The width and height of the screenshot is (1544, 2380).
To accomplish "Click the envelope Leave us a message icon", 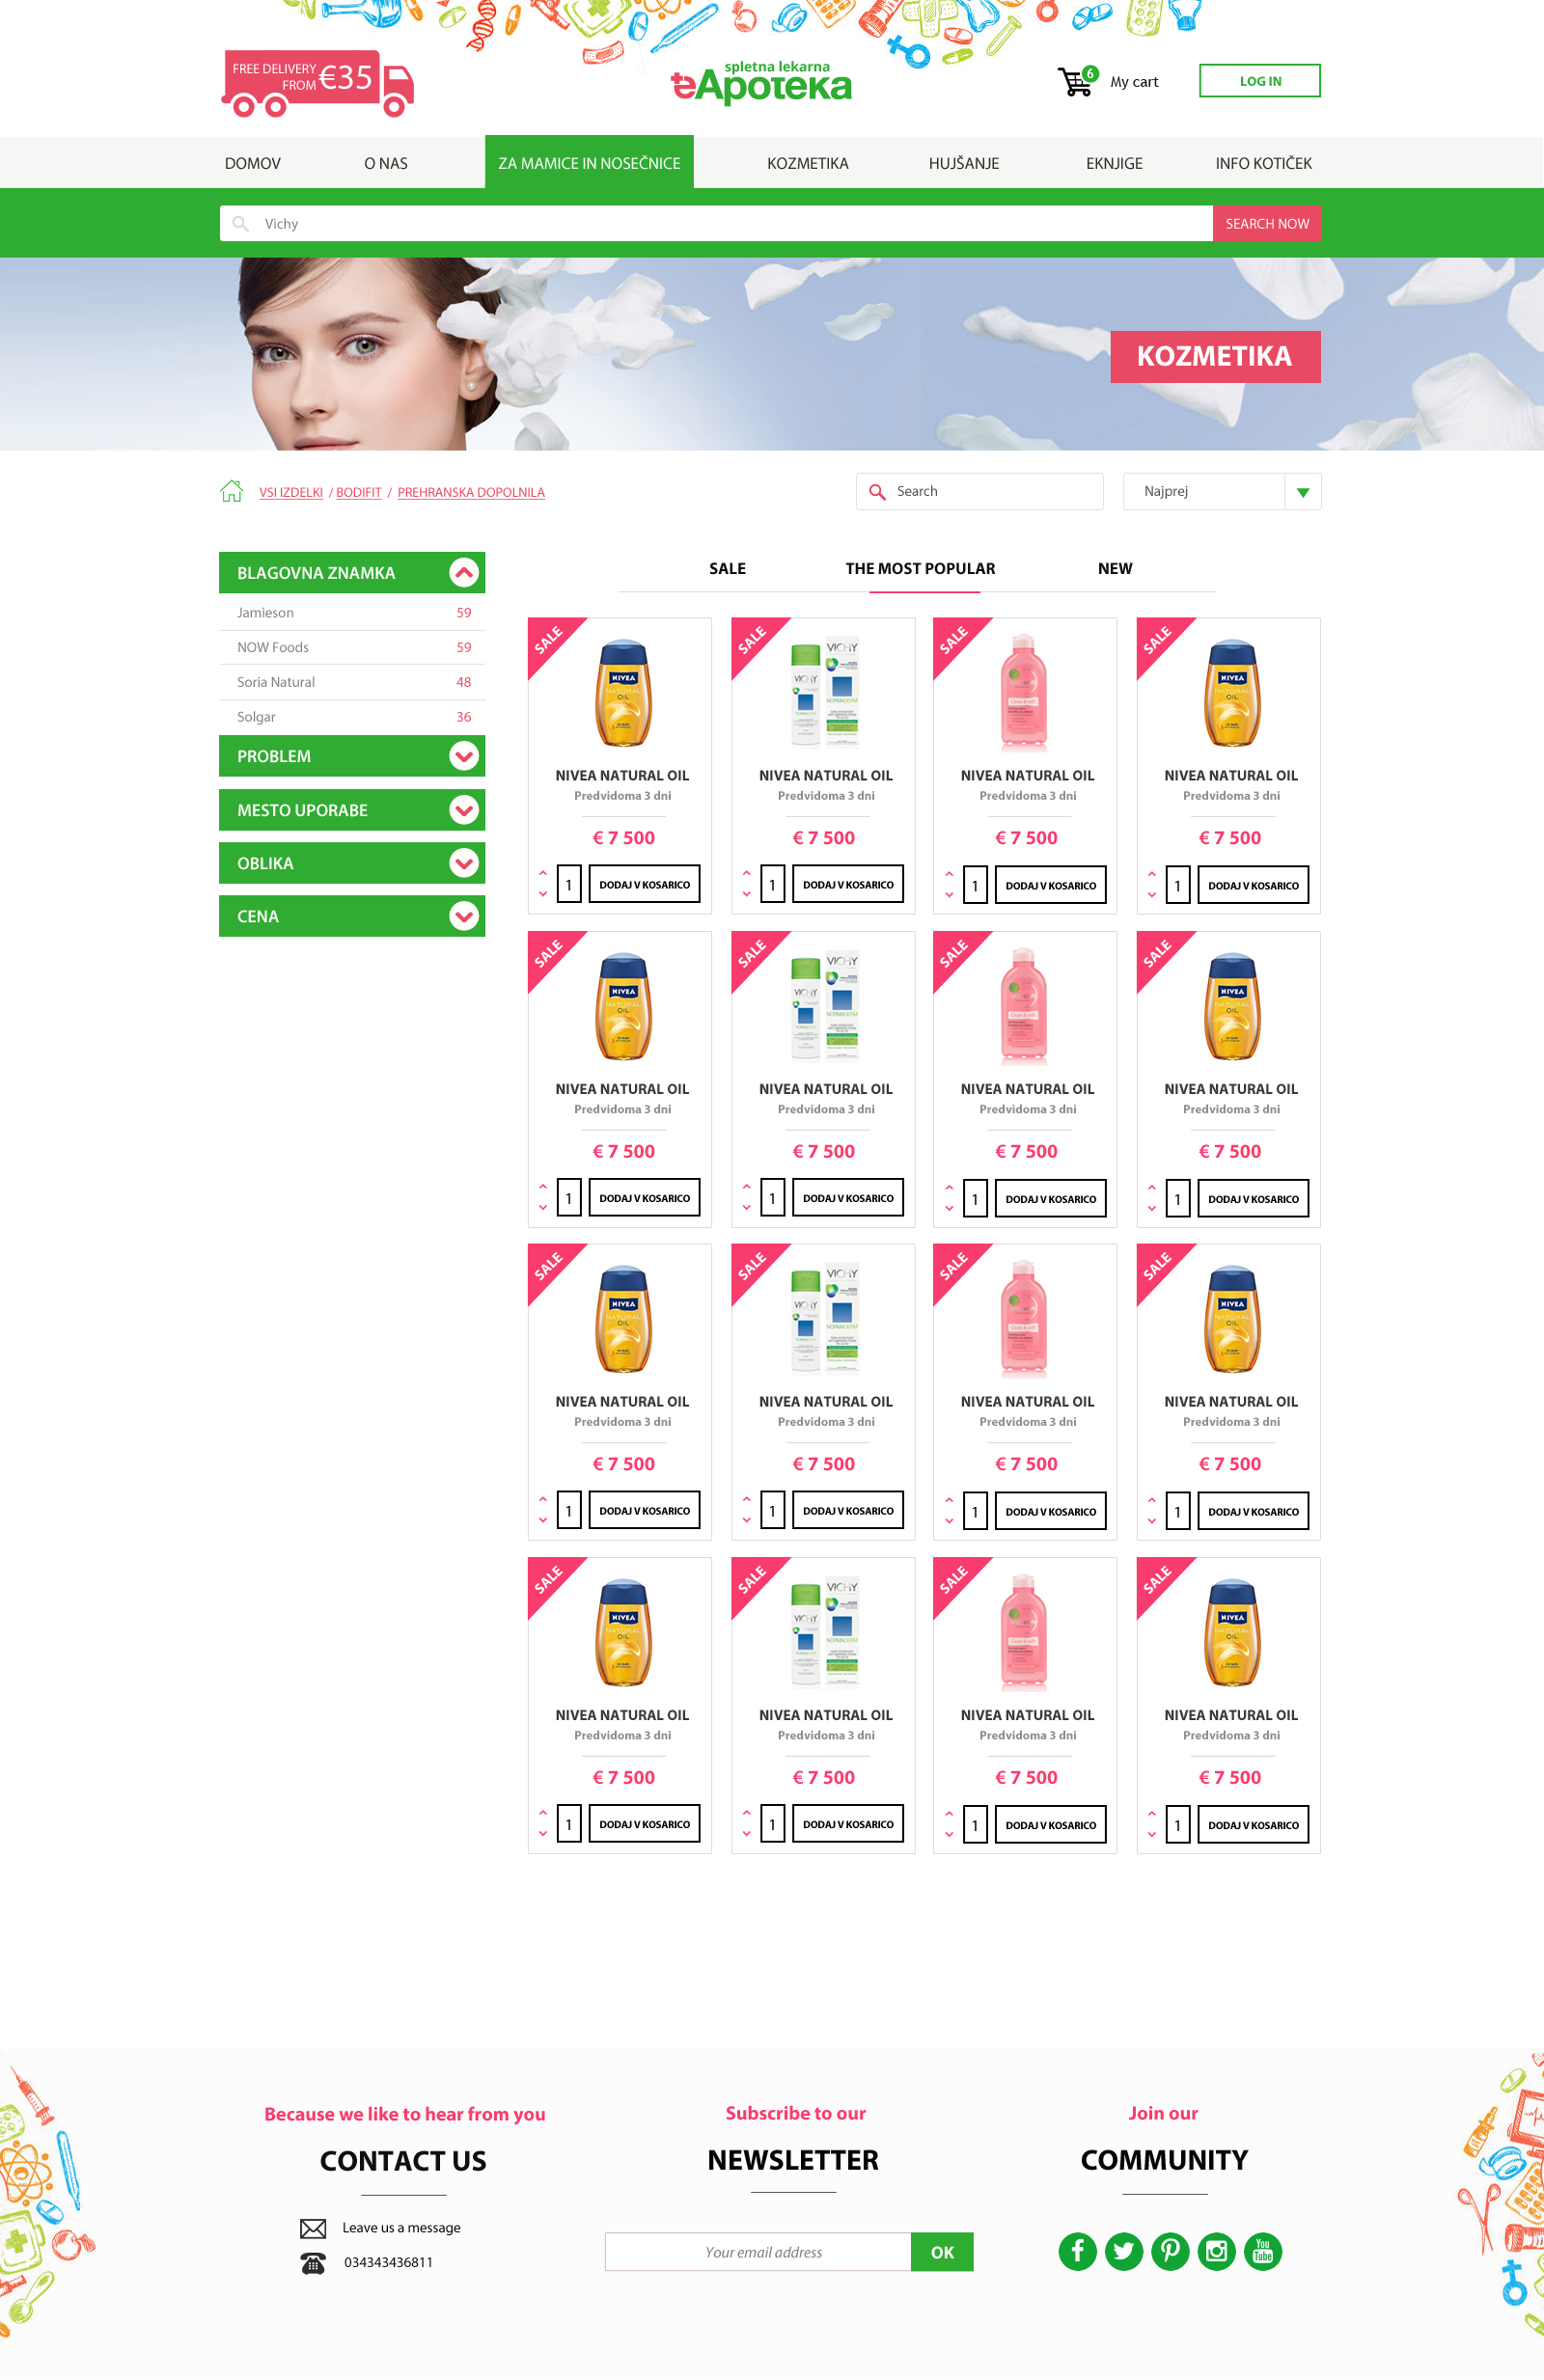I will (313, 2228).
